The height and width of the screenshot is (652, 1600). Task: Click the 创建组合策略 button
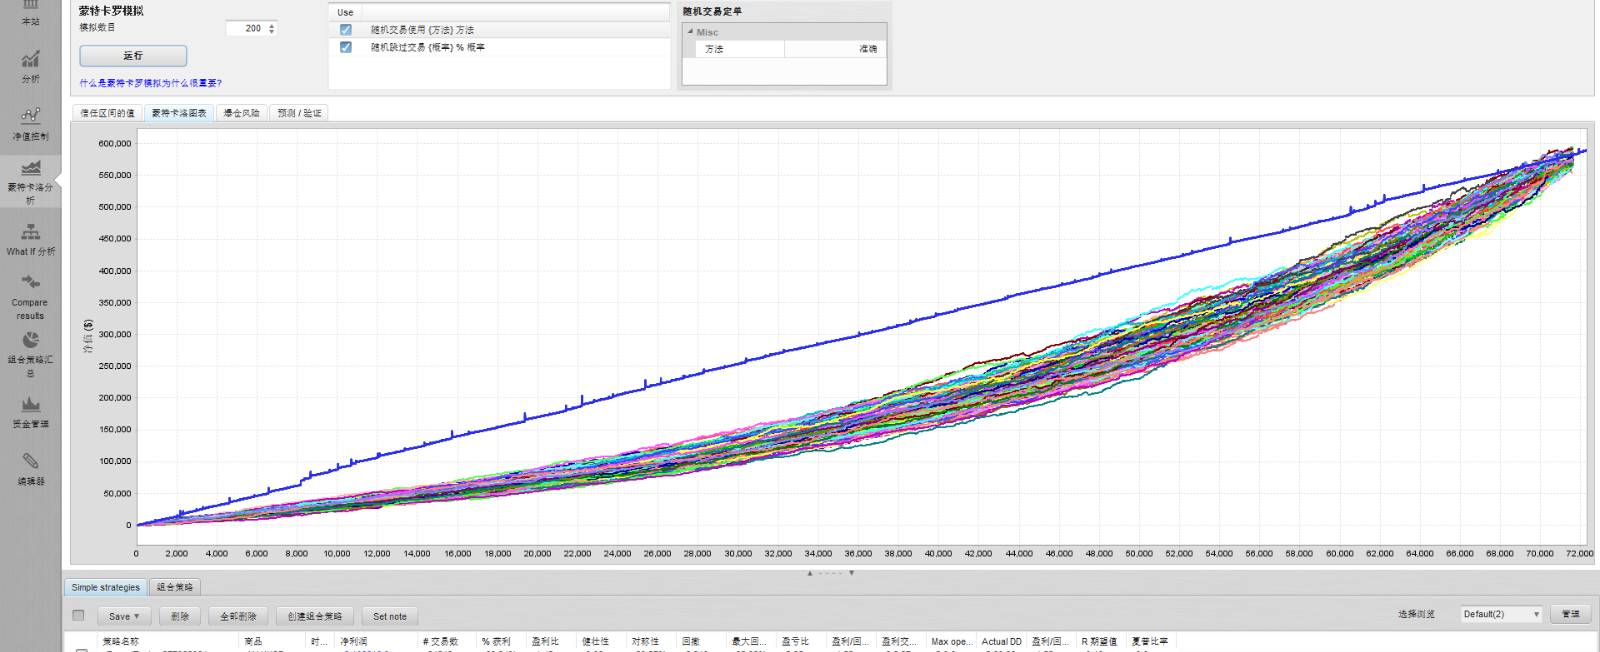[x=314, y=616]
